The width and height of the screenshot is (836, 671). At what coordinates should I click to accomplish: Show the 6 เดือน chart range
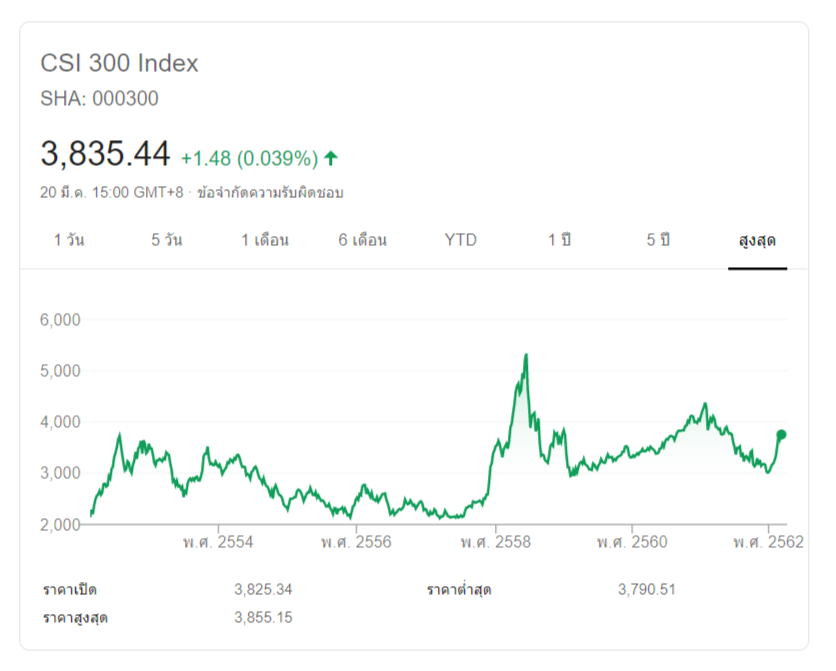[363, 240]
